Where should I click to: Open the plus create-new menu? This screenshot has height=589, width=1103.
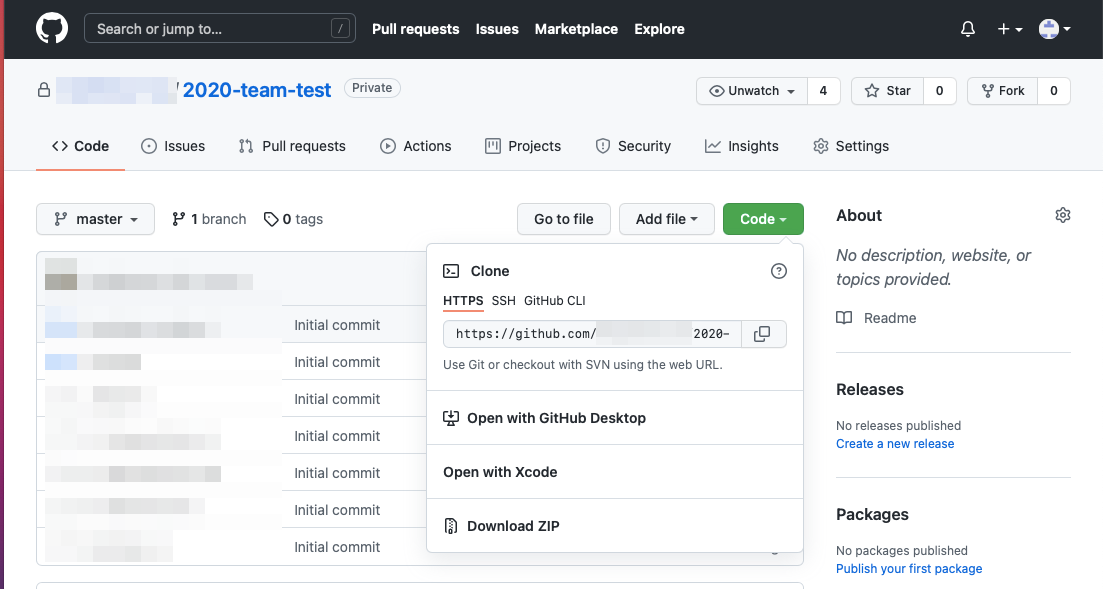1009,29
